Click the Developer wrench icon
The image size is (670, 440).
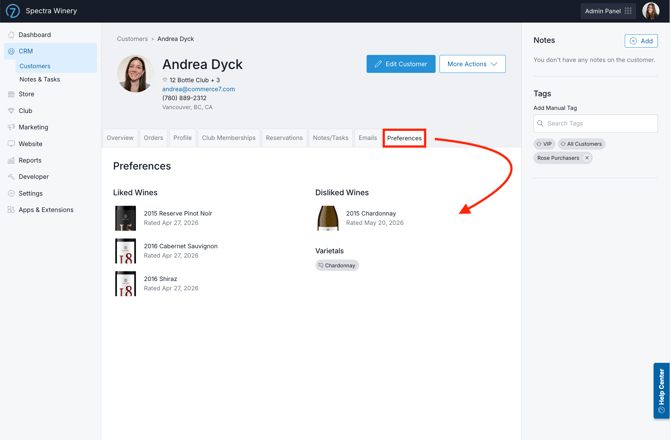coord(11,176)
